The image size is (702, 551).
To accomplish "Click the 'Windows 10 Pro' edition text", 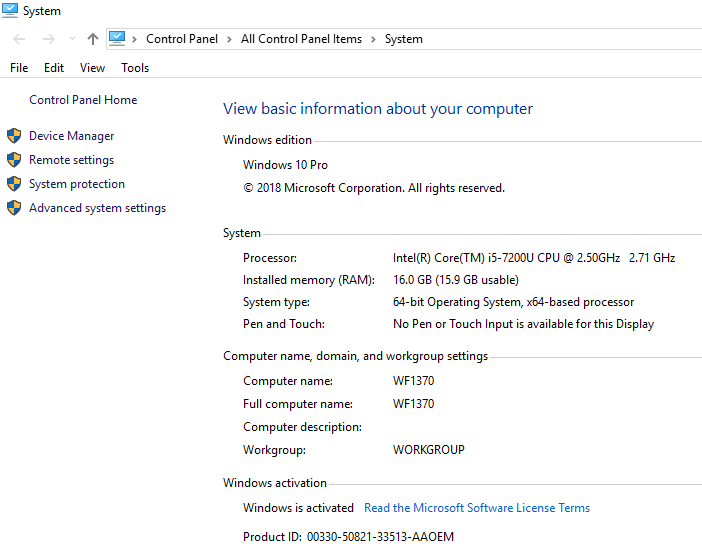I will coord(285,165).
